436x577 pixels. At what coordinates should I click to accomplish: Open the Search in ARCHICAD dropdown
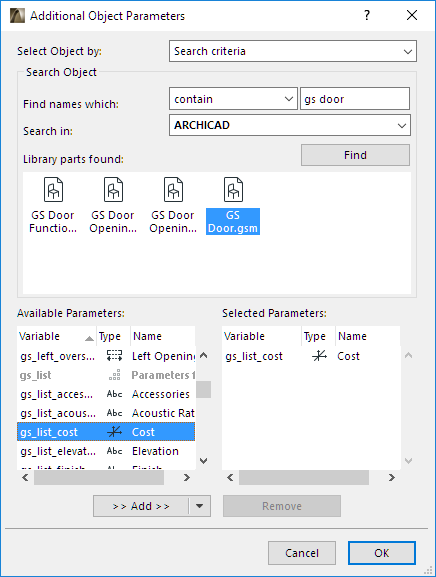290,125
